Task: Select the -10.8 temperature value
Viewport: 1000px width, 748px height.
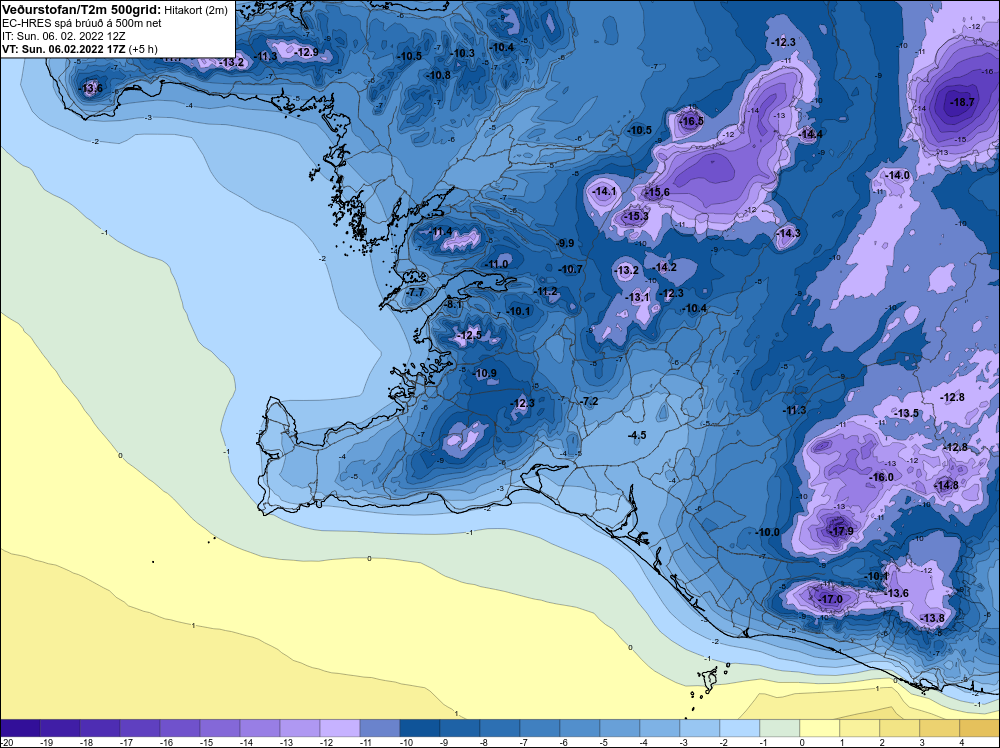Action: click(x=438, y=75)
